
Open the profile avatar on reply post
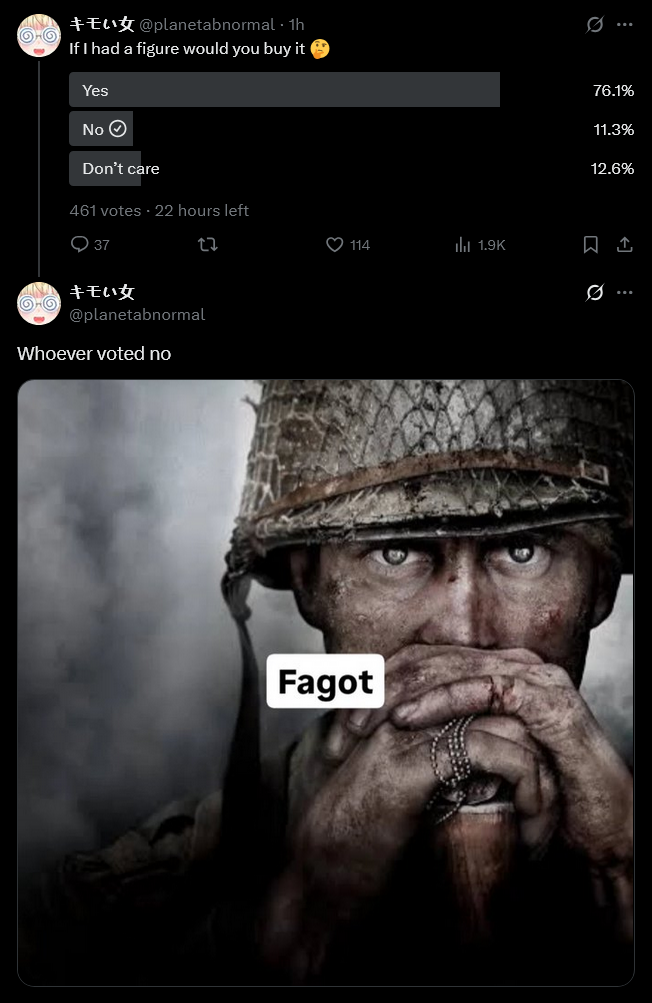(x=39, y=303)
